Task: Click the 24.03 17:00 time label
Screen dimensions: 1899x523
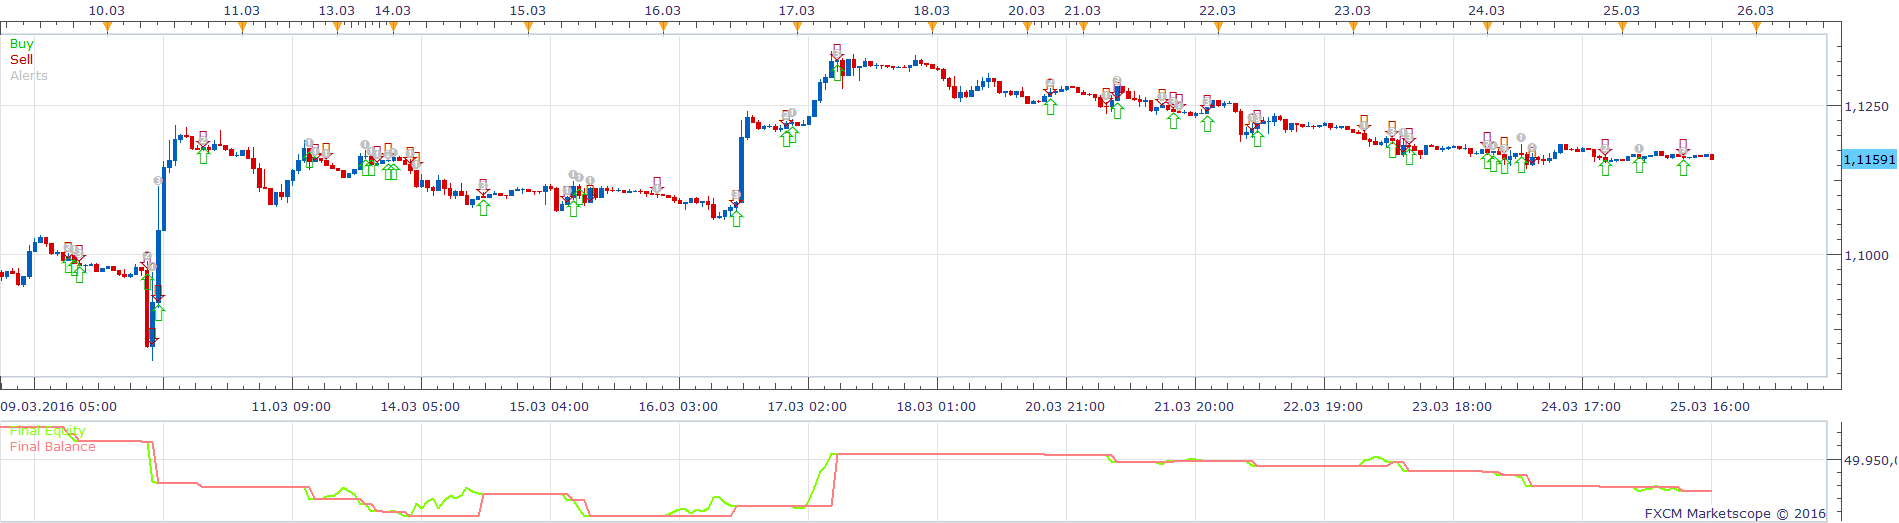Action: [1581, 407]
